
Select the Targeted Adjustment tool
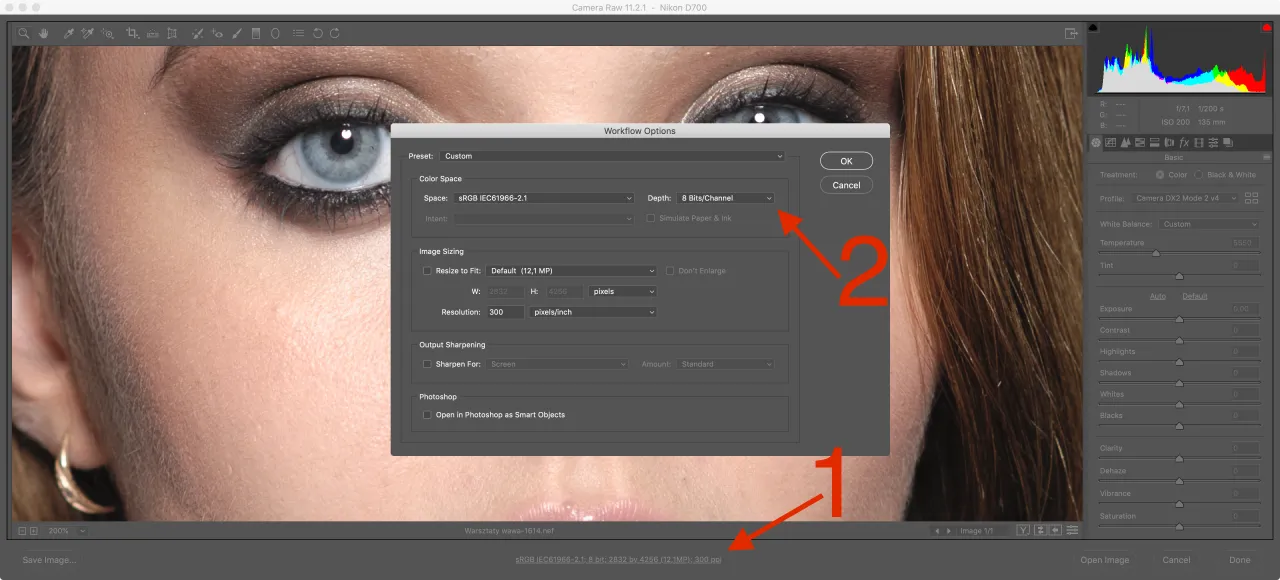click(x=108, y=33)
